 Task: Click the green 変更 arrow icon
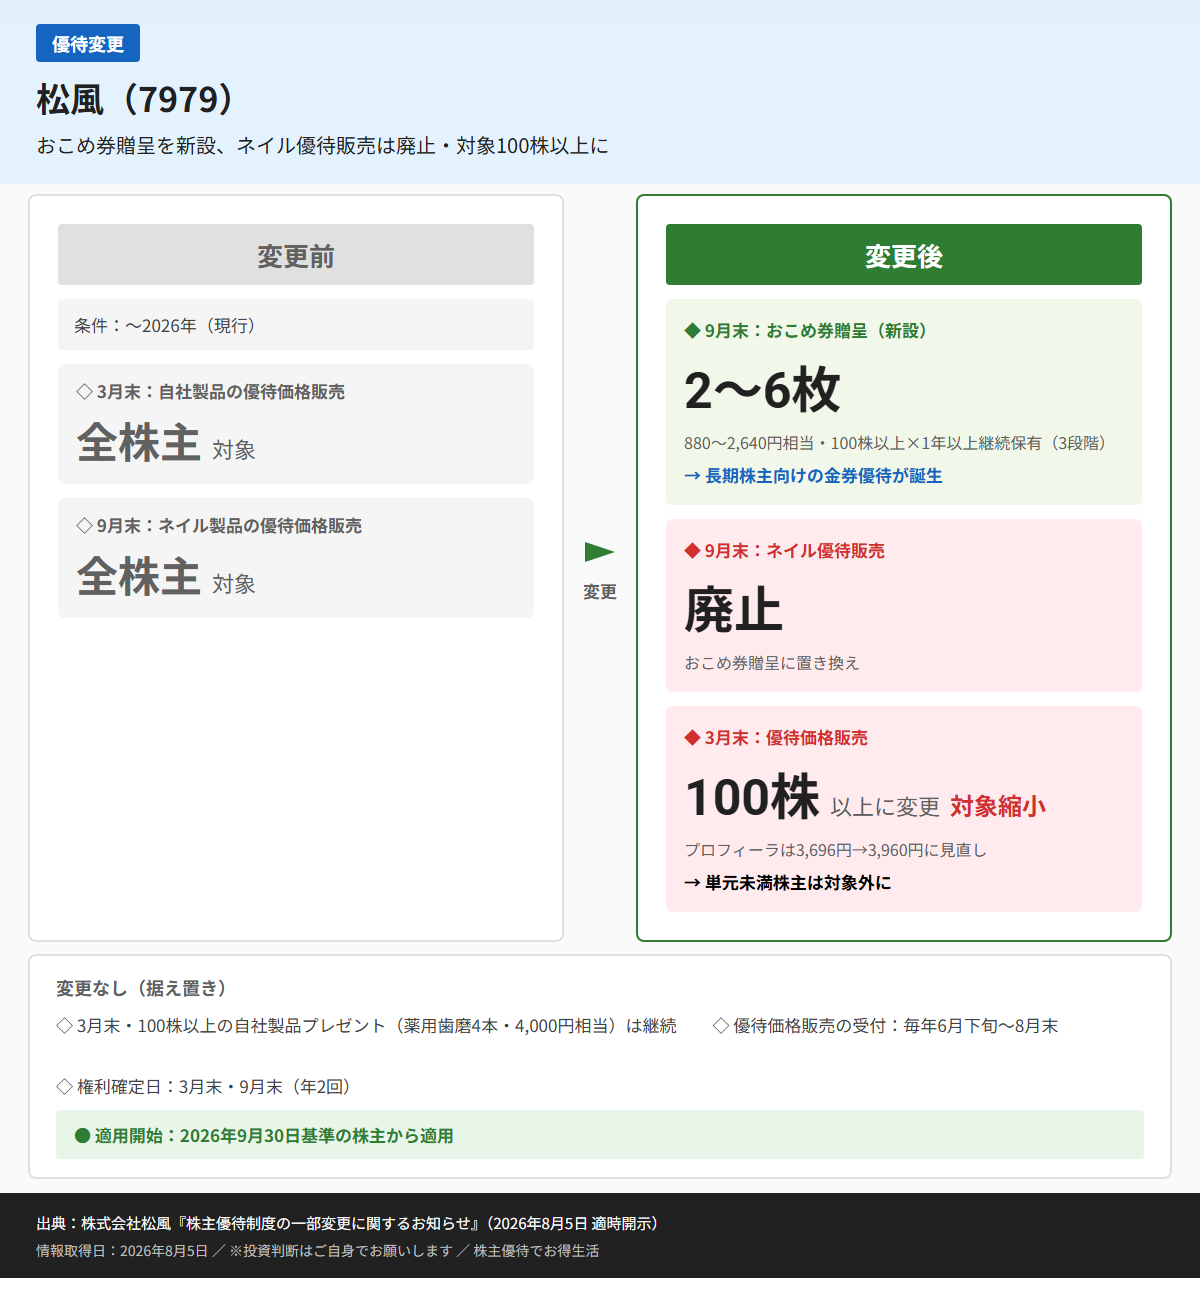pos(600,552)
